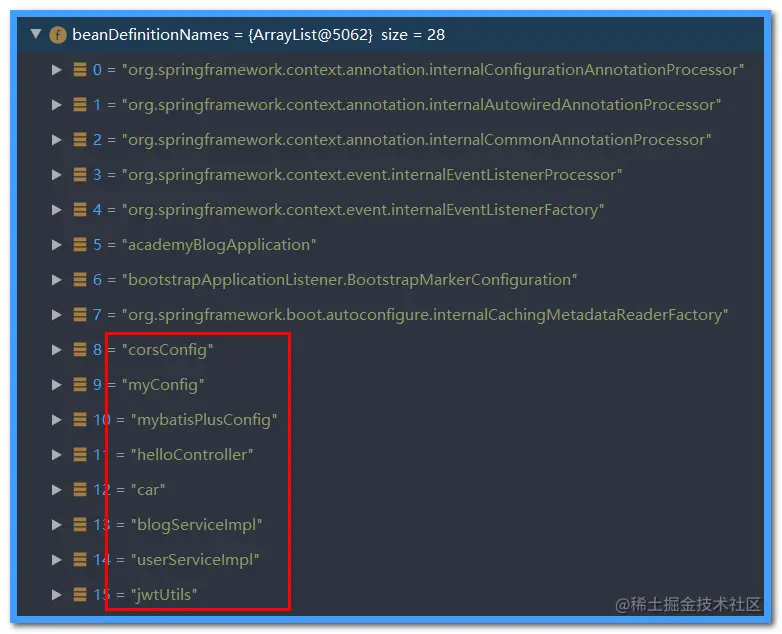Select the "corsConfig" value
Screen dimensions: 782x634
[x=168, y=350]
